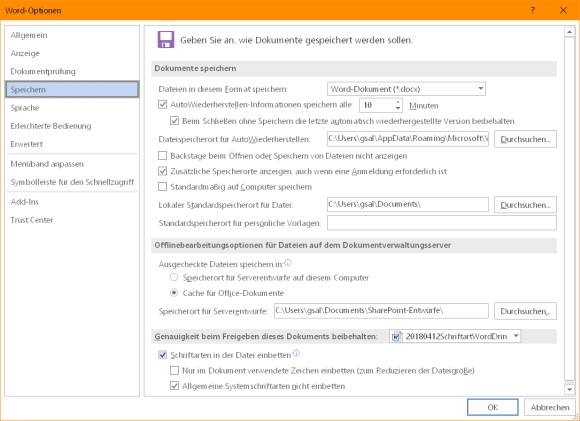The width and height of the screenshot is (580, 421).
Task: Open the Word-Dokument (*.docx) format dropdown
Action: 406,89
